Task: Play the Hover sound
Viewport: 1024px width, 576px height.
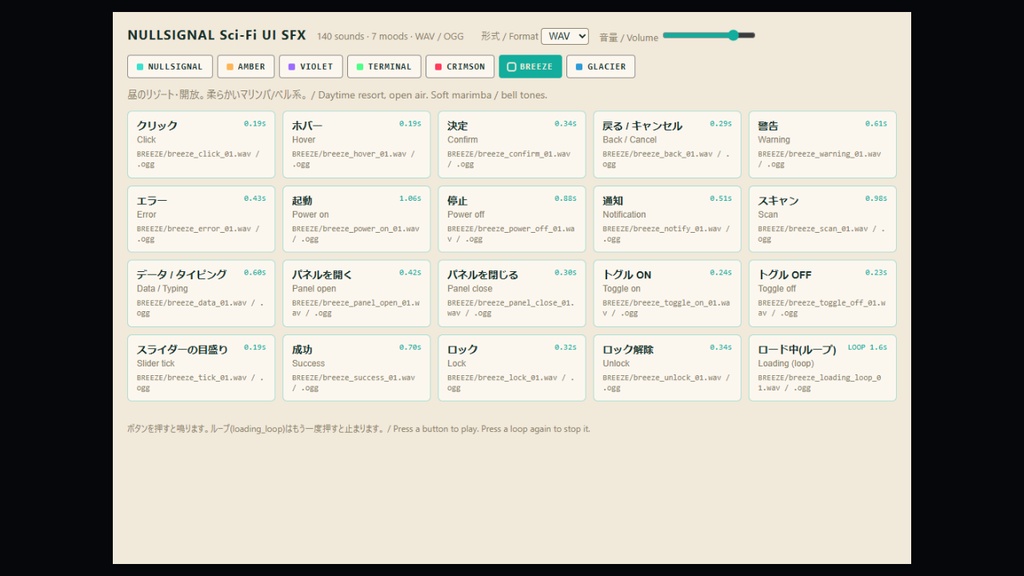Action: [357, 144]
